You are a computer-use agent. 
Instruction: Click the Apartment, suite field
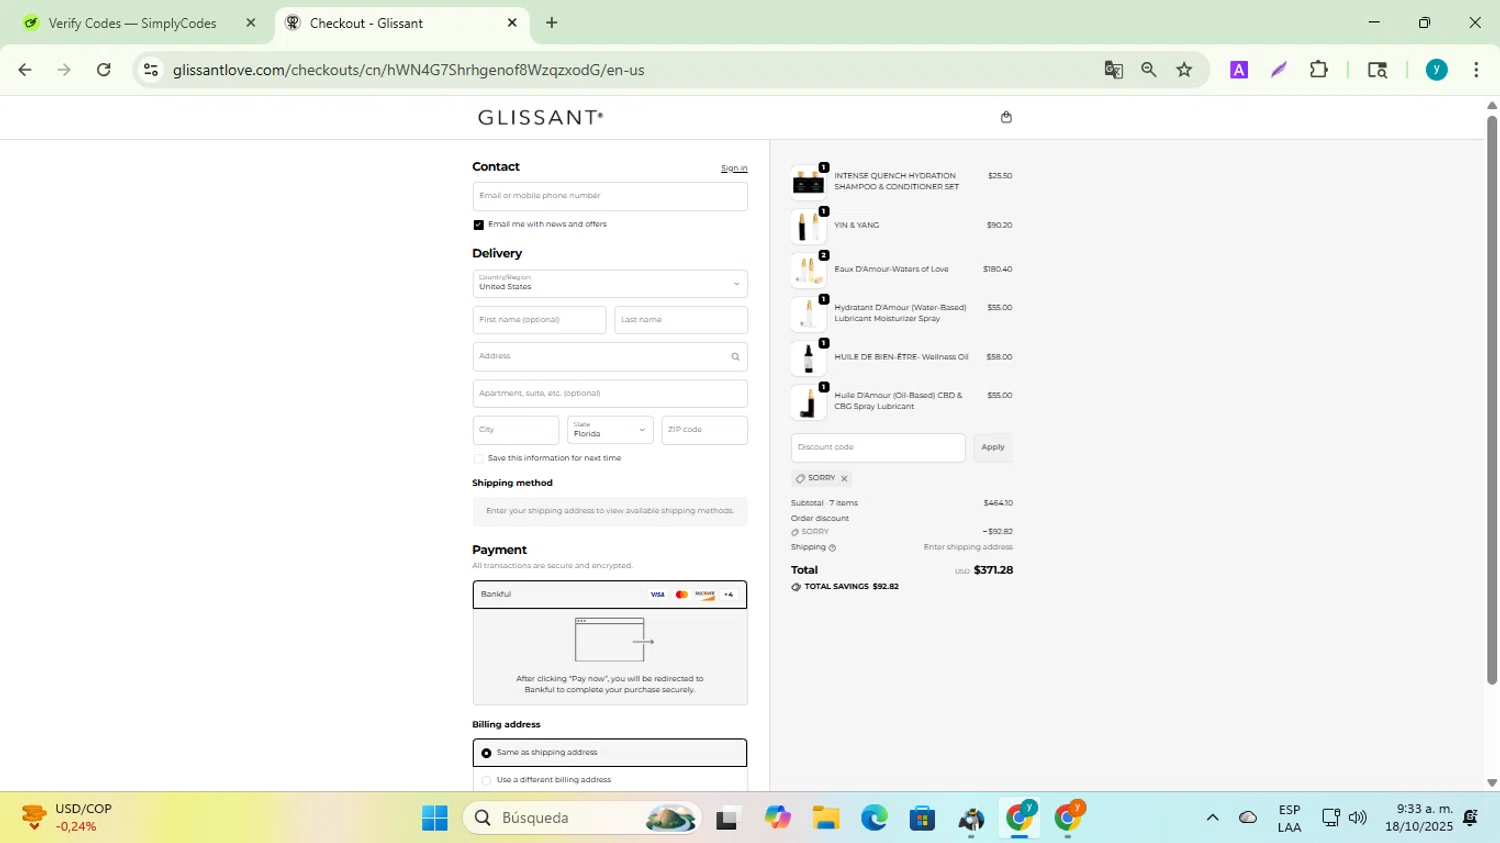click(x=610, y=393)
